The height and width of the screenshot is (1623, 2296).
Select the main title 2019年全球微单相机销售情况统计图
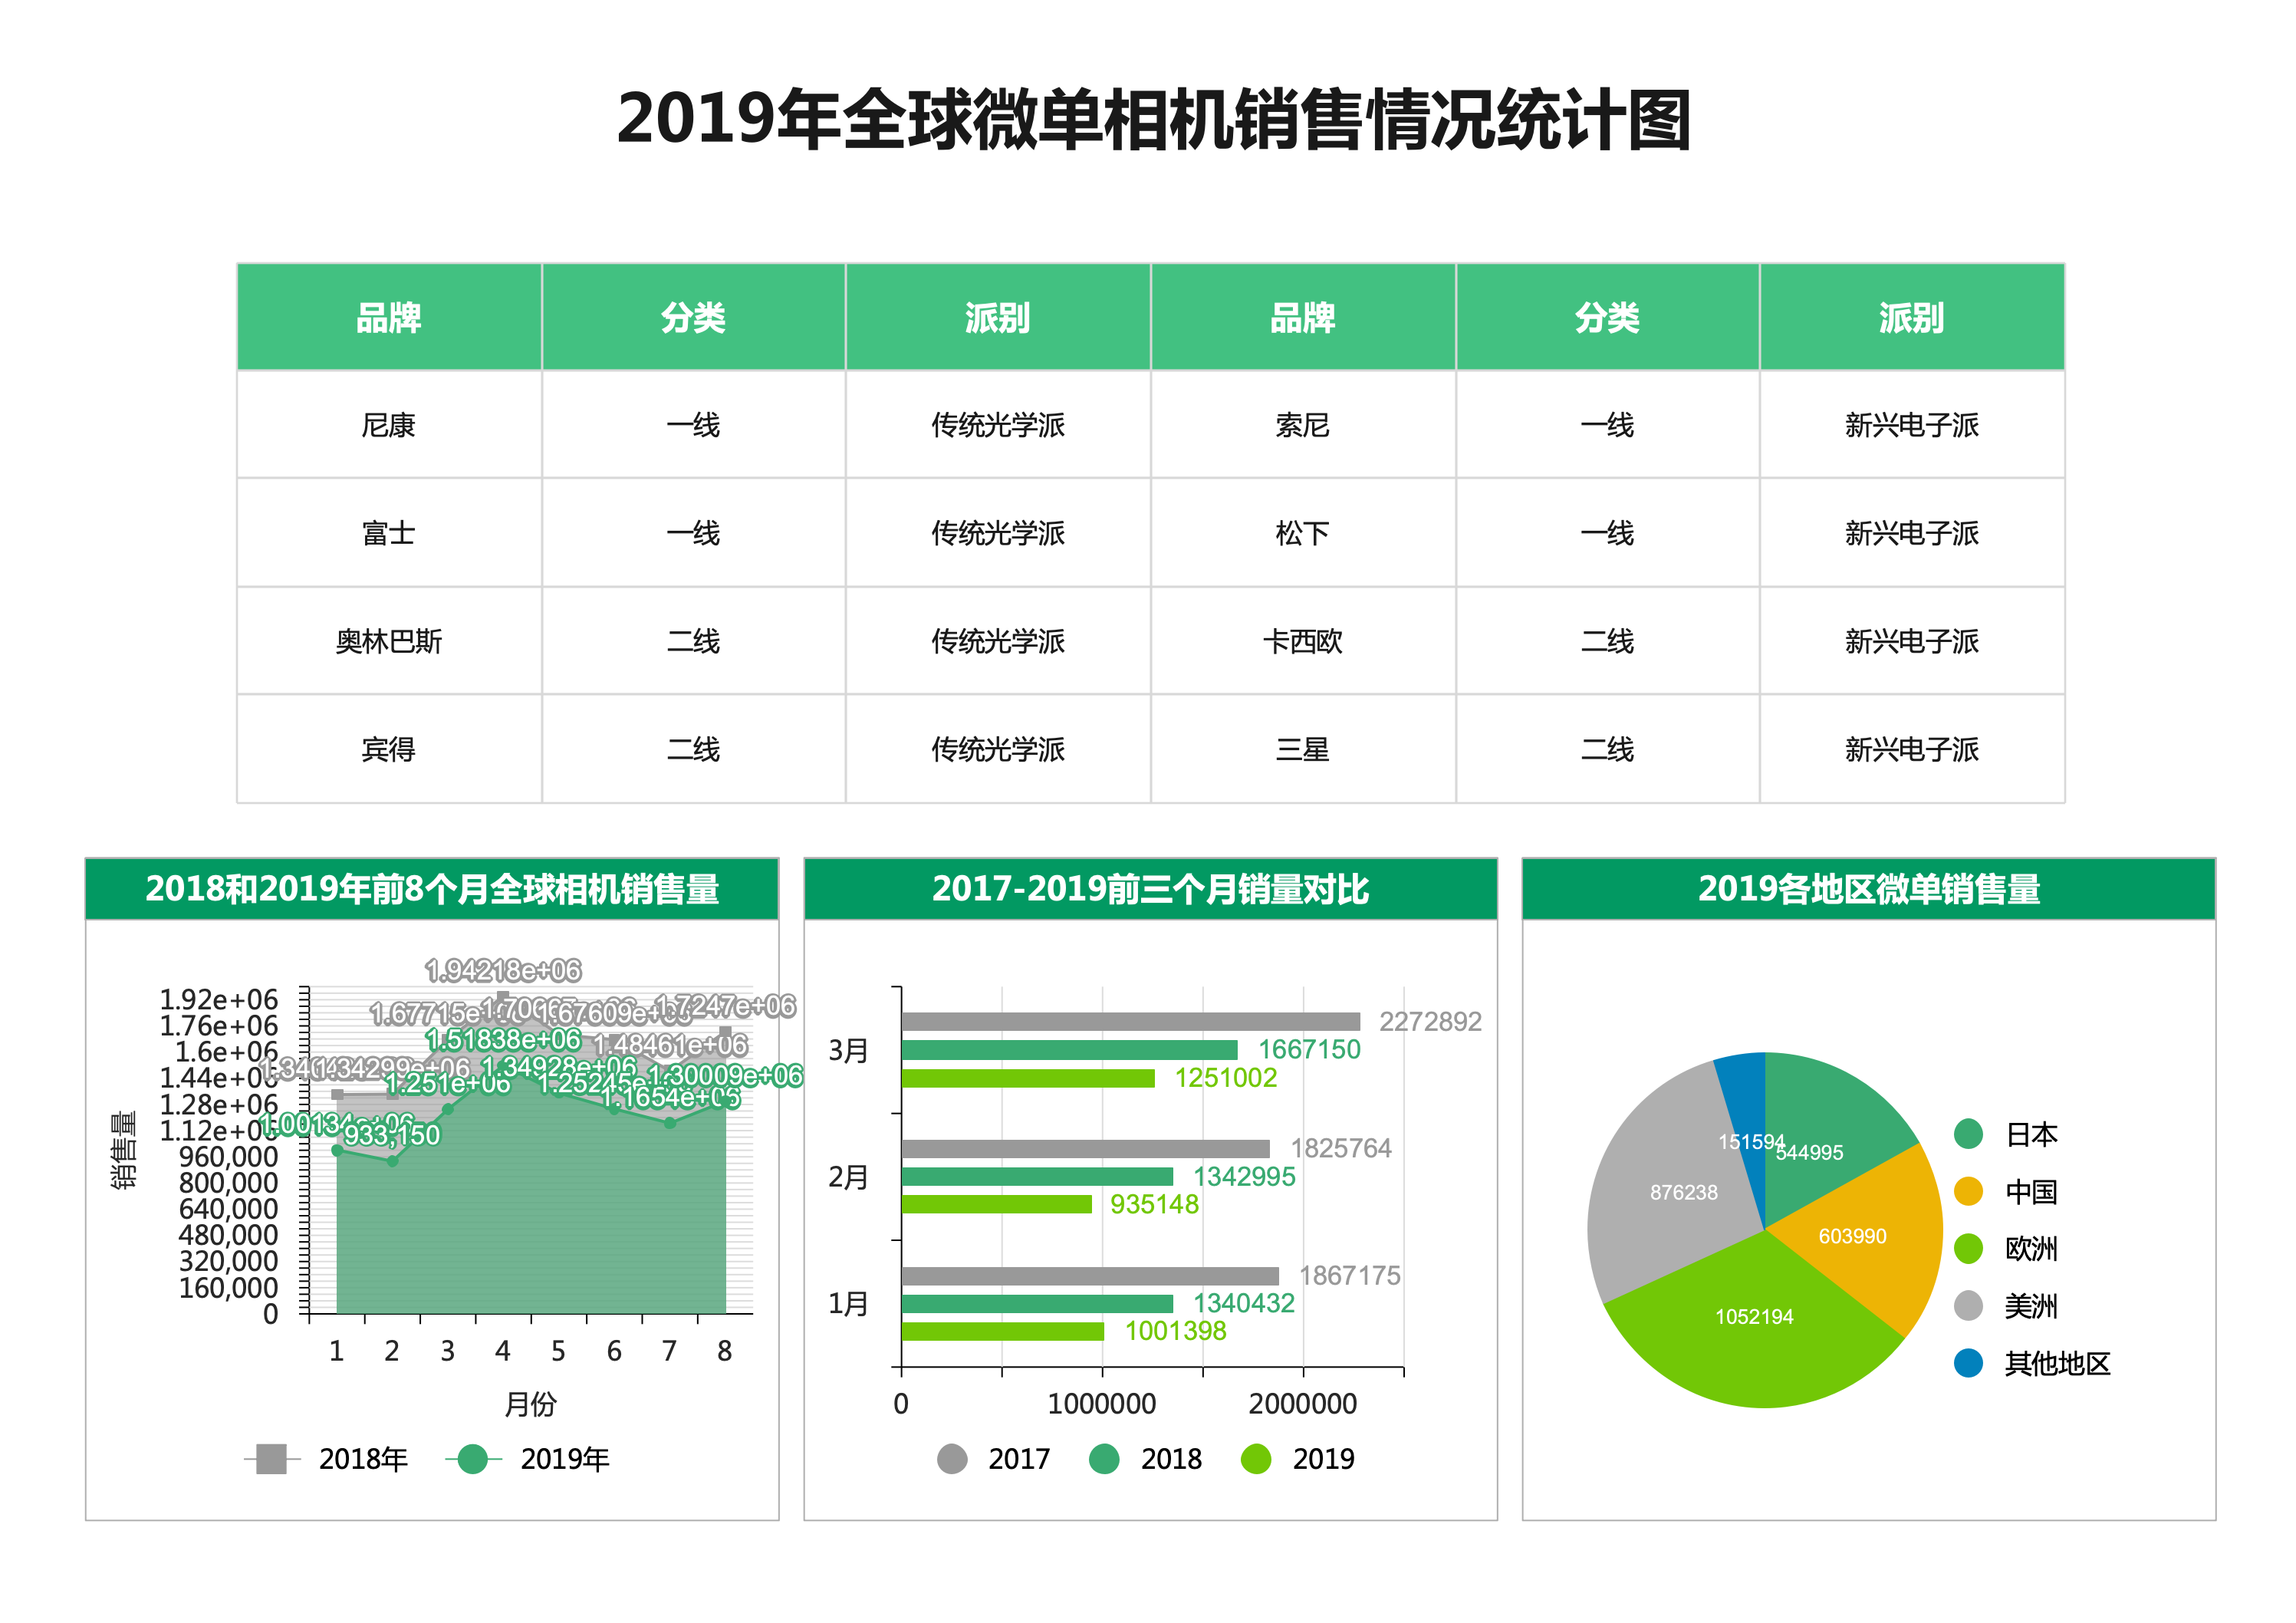tap(1153, 119)
